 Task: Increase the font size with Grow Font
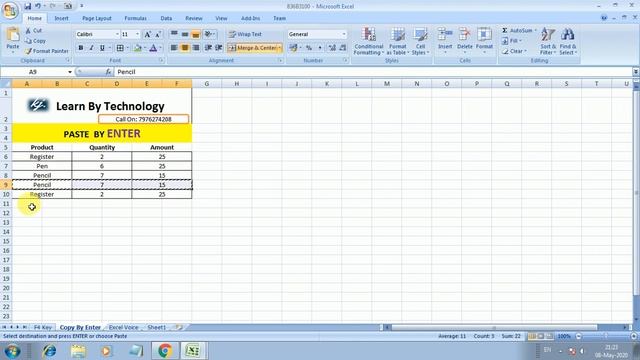click(x=148, y=34)
